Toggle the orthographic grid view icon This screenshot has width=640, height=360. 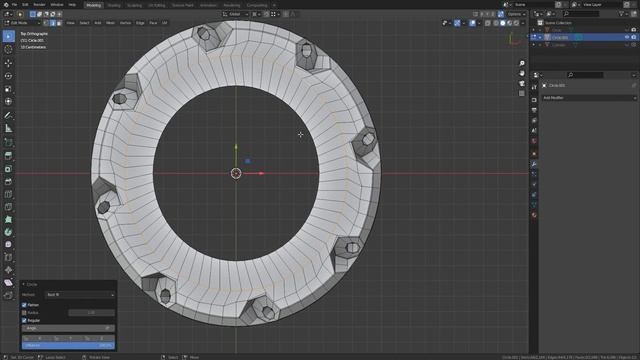(522, 93)
